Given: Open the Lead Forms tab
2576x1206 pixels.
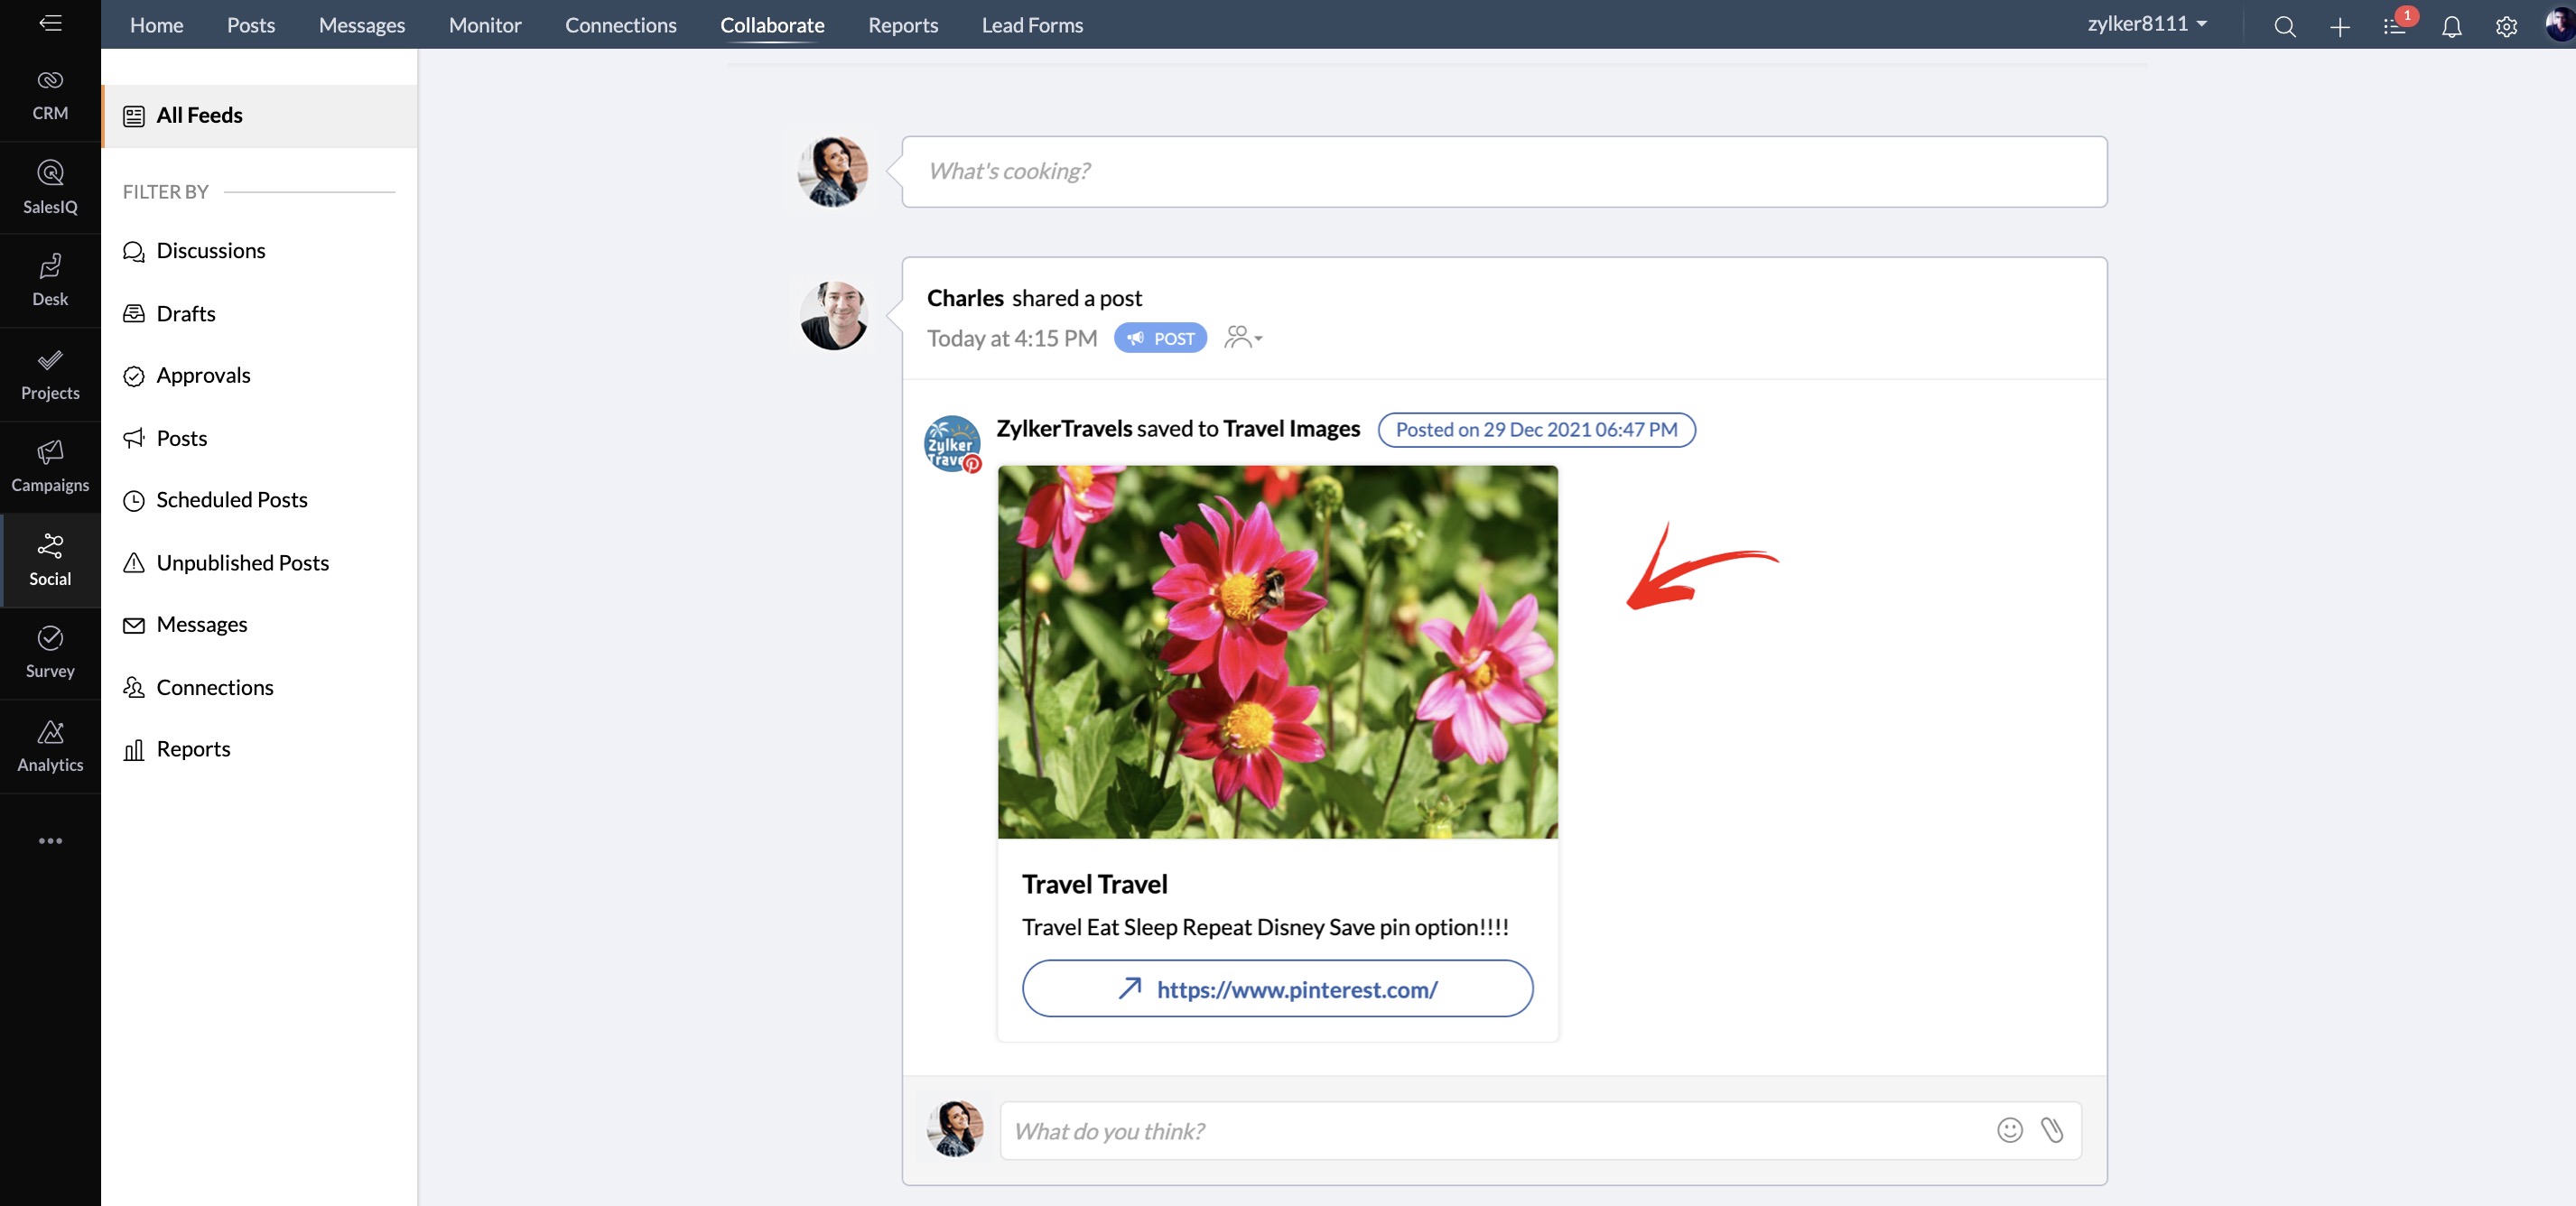Looking at the screenshot, I should (1032, 25).
